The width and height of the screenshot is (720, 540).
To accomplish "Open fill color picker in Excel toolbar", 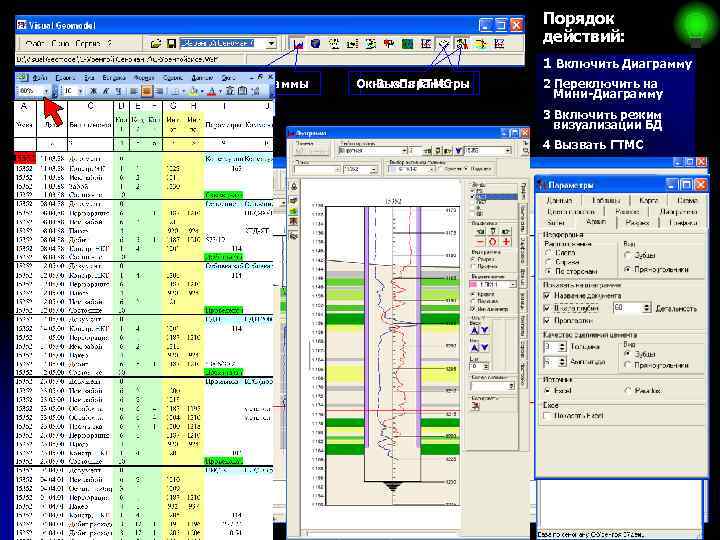I will 194,91.
